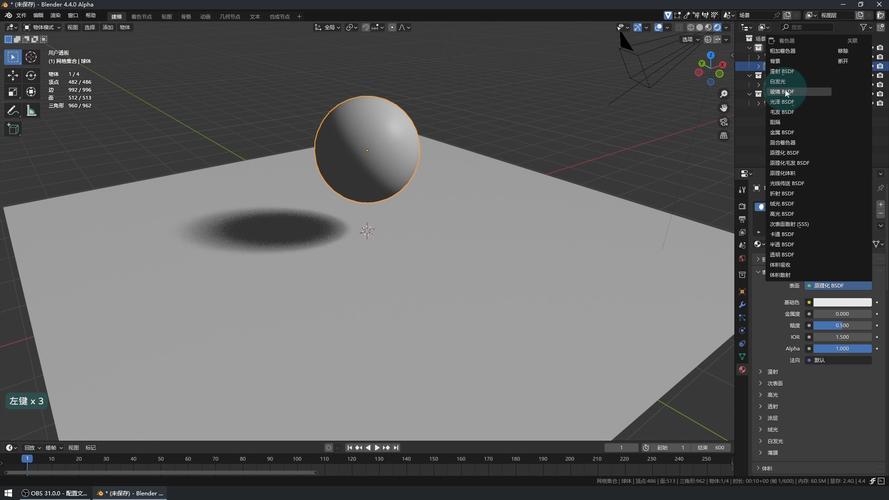Viewport: 889px width, 500px height.
Task: Select the Transform tool
Action: pyautogui.click(x=31, y=92)
